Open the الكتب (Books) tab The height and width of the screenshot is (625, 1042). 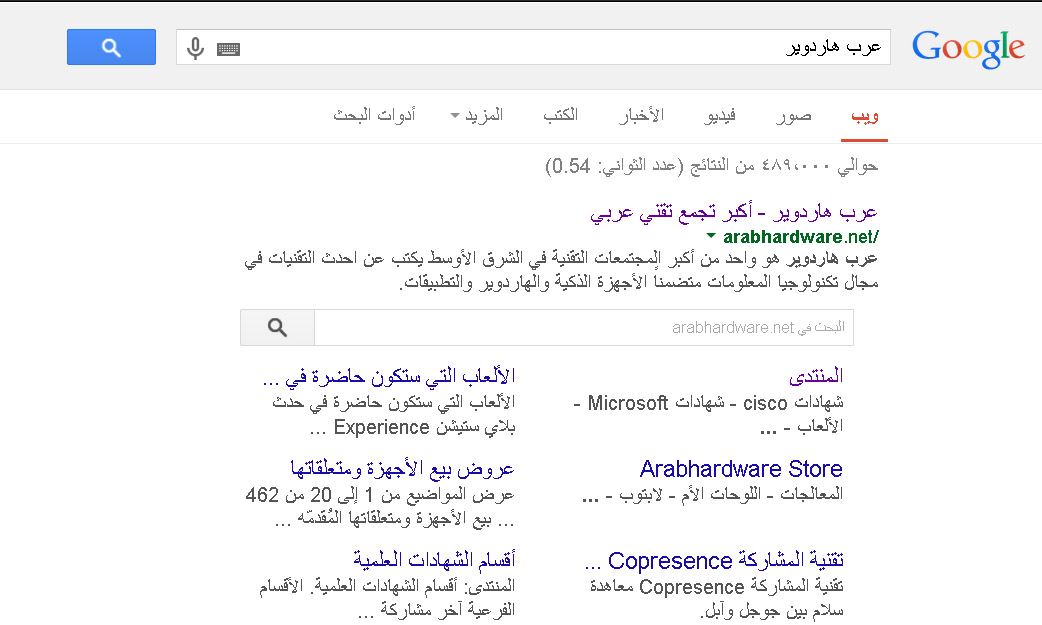point(560,115)
